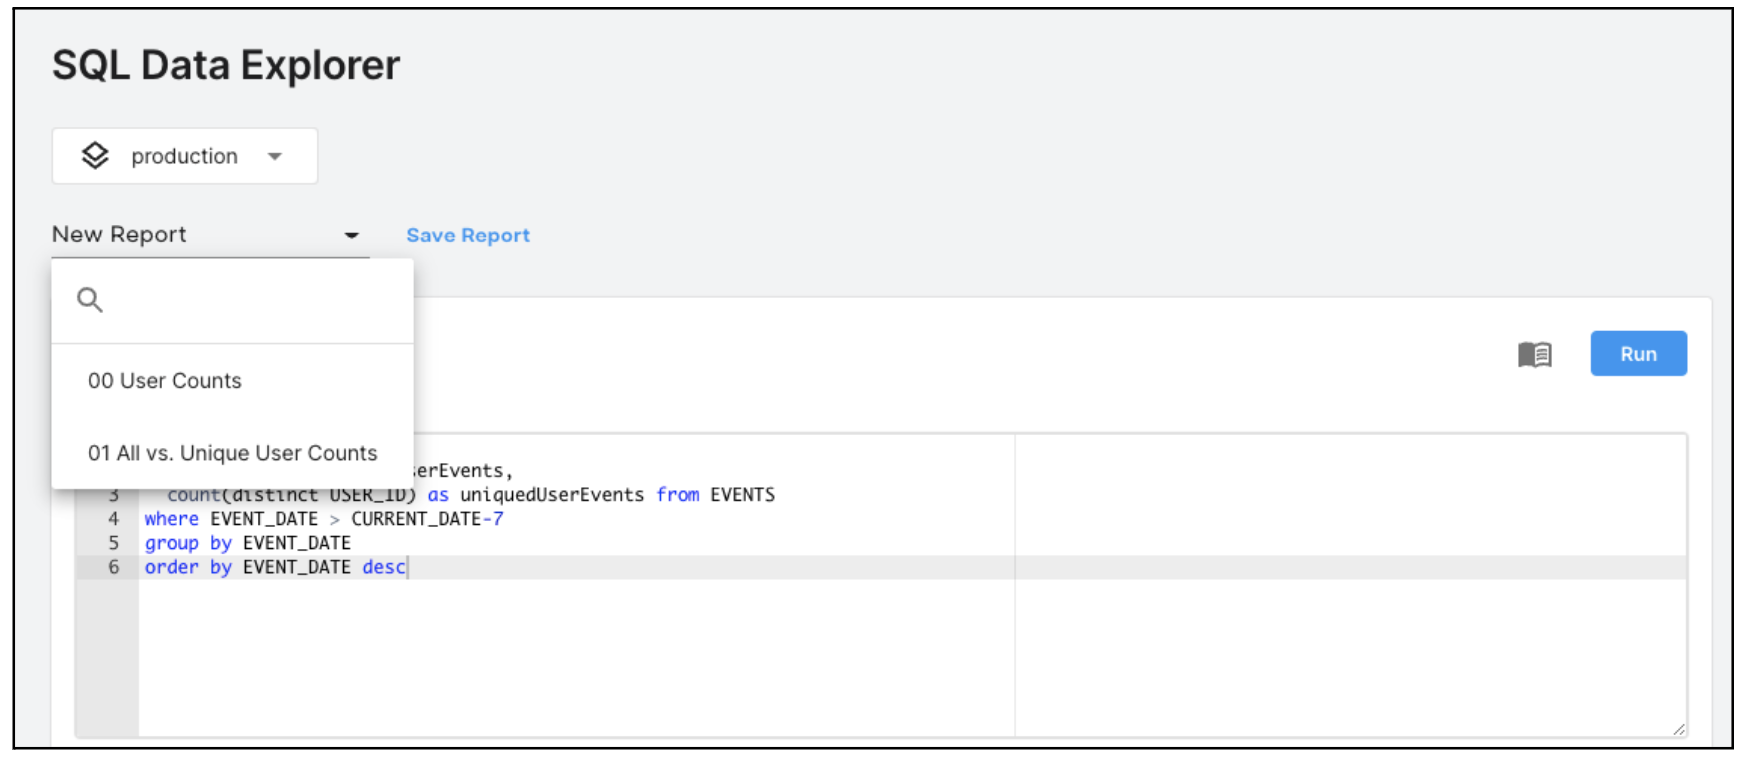Click the CURRENT_DATE-7 expression
The height and width of the screenshot is (760, 1744).
427,519
